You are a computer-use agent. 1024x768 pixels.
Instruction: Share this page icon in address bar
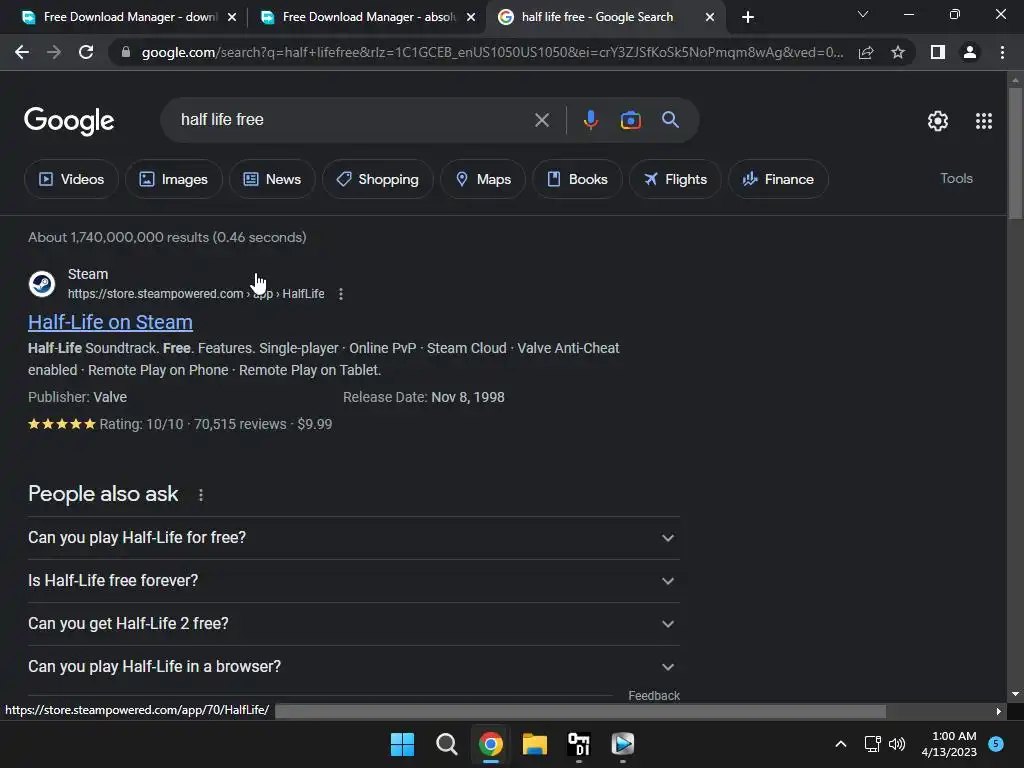(866, 52)
